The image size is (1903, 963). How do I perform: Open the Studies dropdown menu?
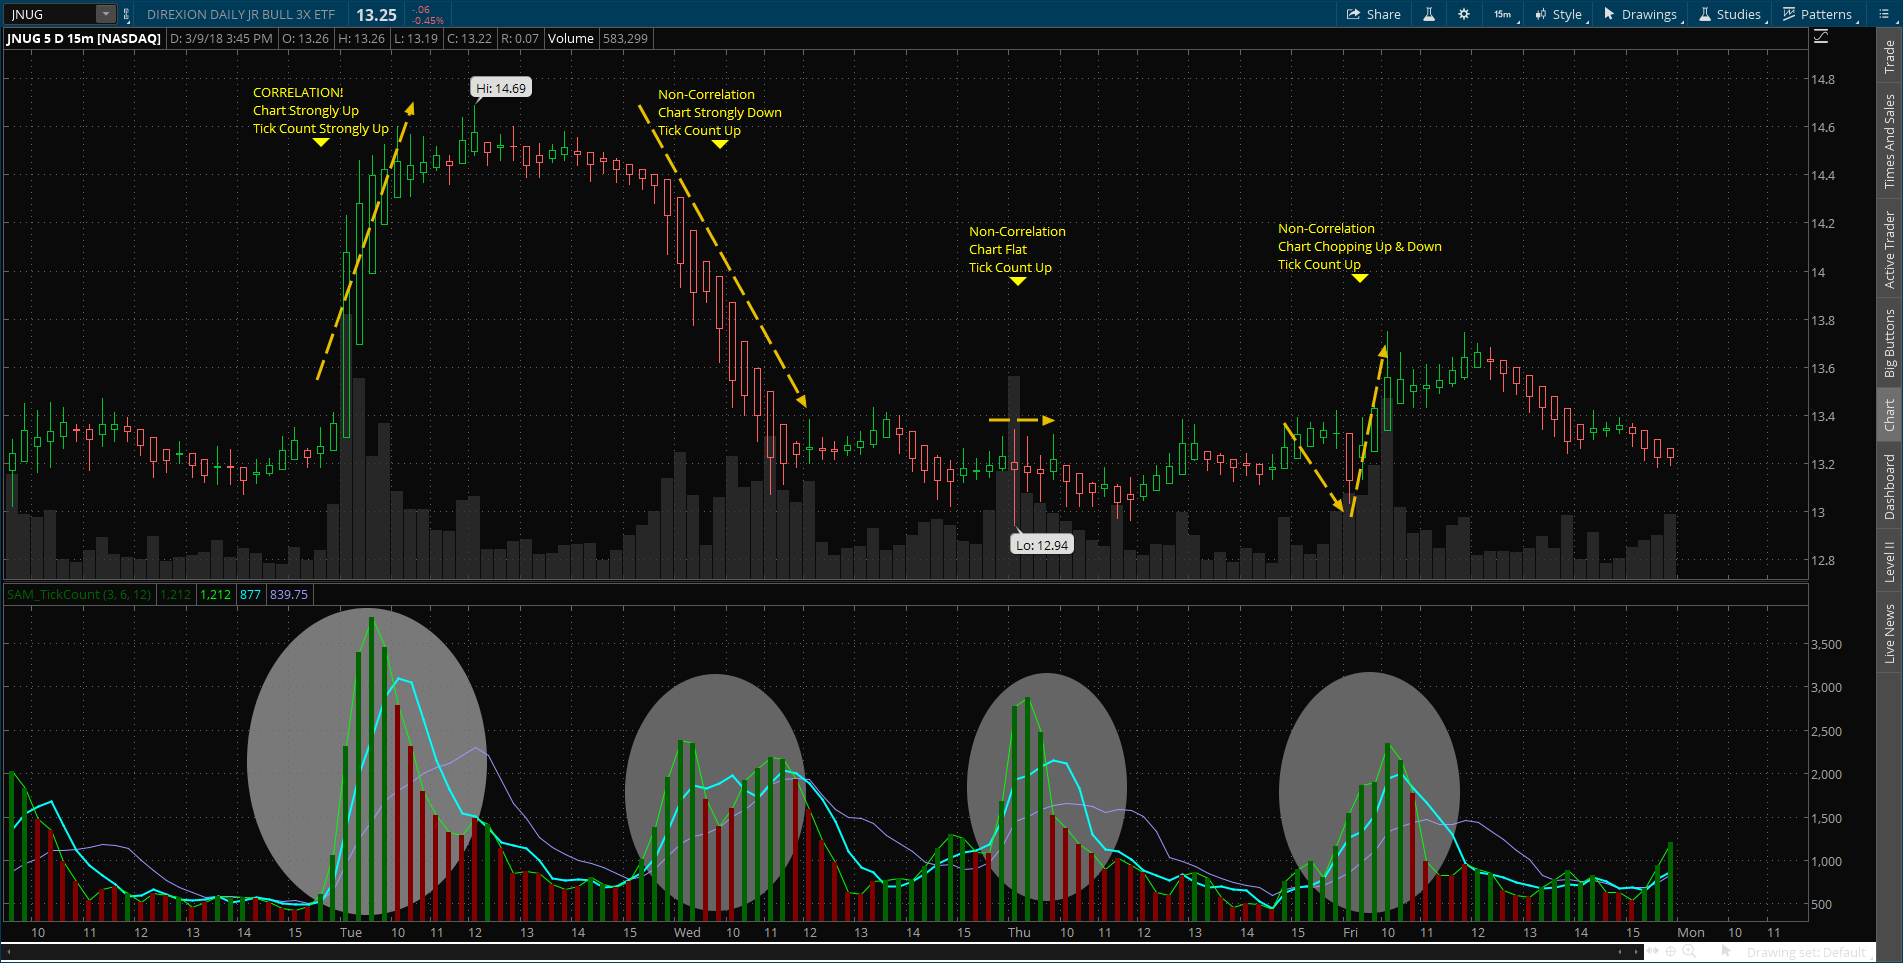click(1730, 14)
